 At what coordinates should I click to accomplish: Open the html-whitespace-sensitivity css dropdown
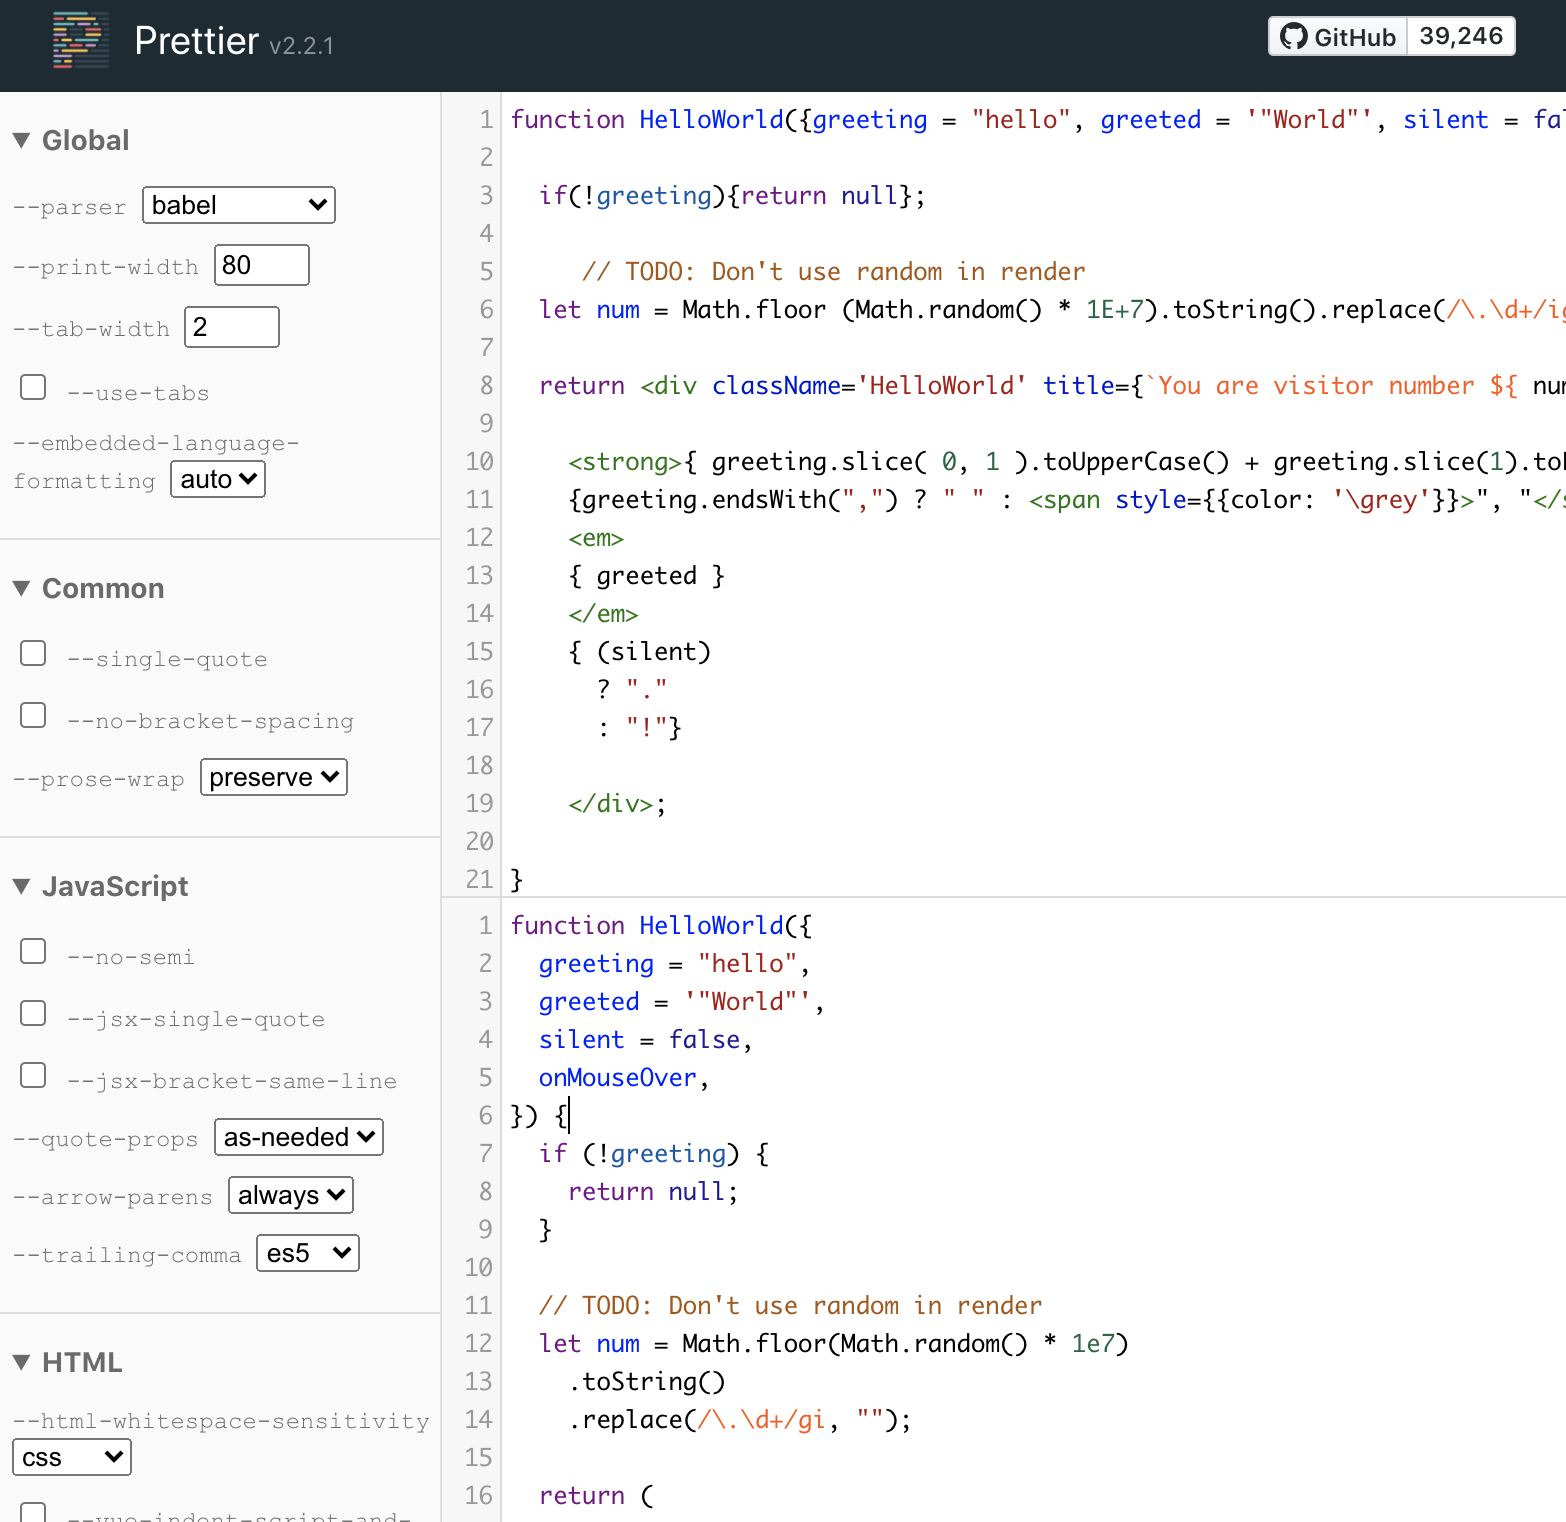72,1458
